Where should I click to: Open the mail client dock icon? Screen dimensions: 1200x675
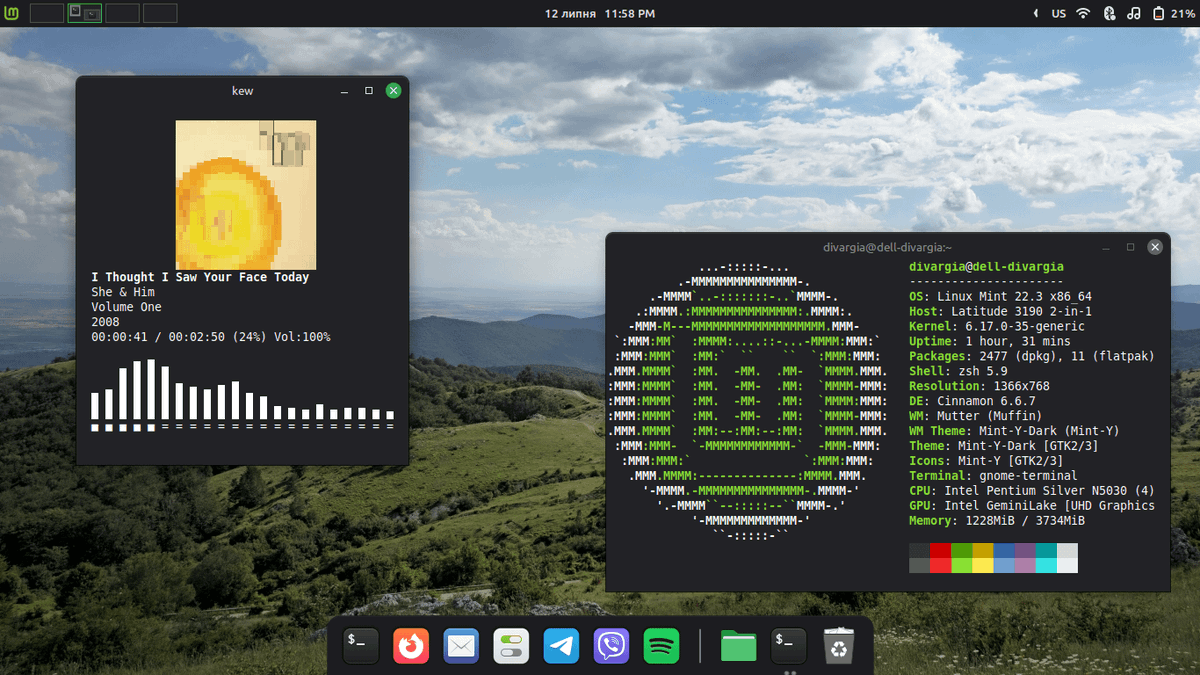461,646
